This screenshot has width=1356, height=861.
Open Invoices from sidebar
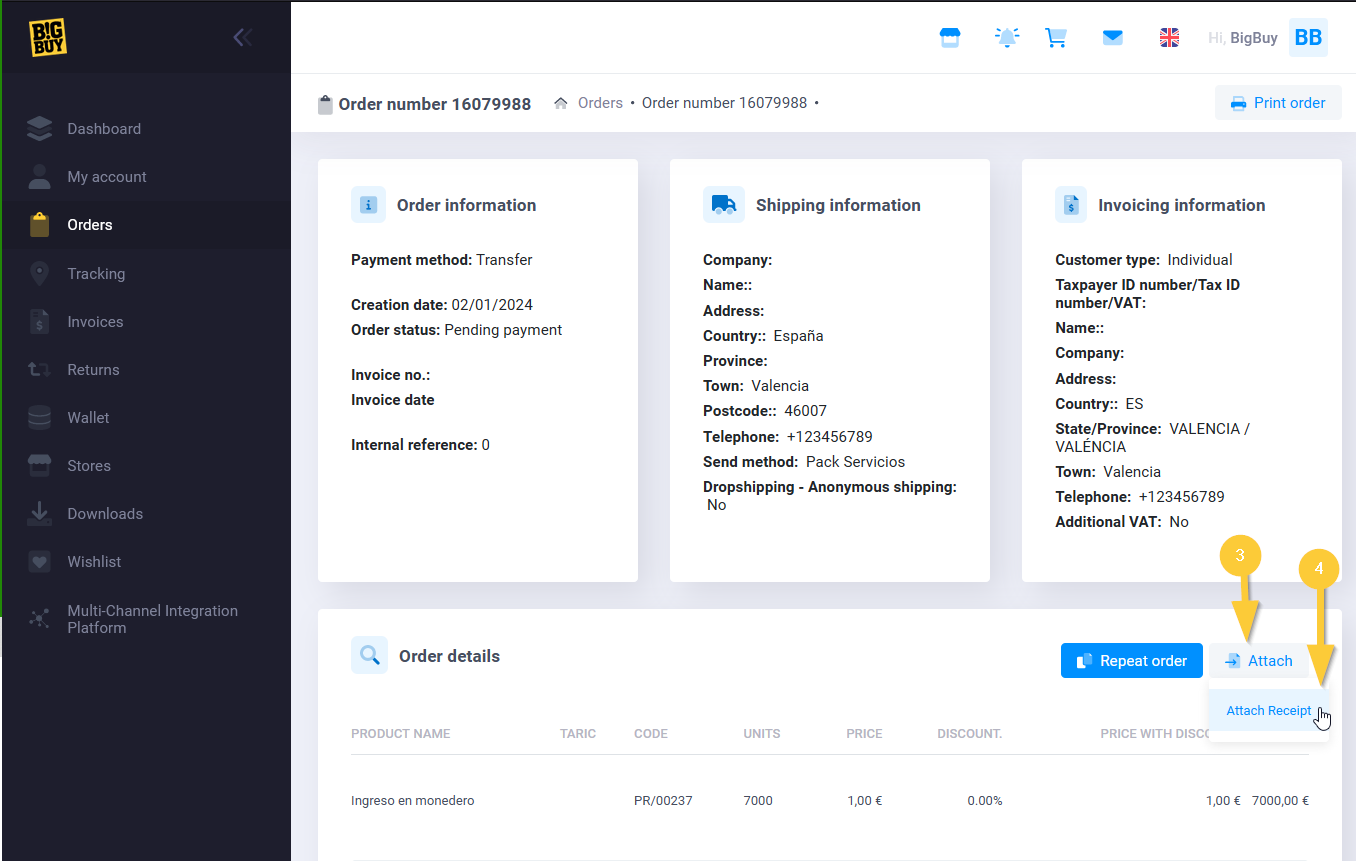[x=95, y=322]
